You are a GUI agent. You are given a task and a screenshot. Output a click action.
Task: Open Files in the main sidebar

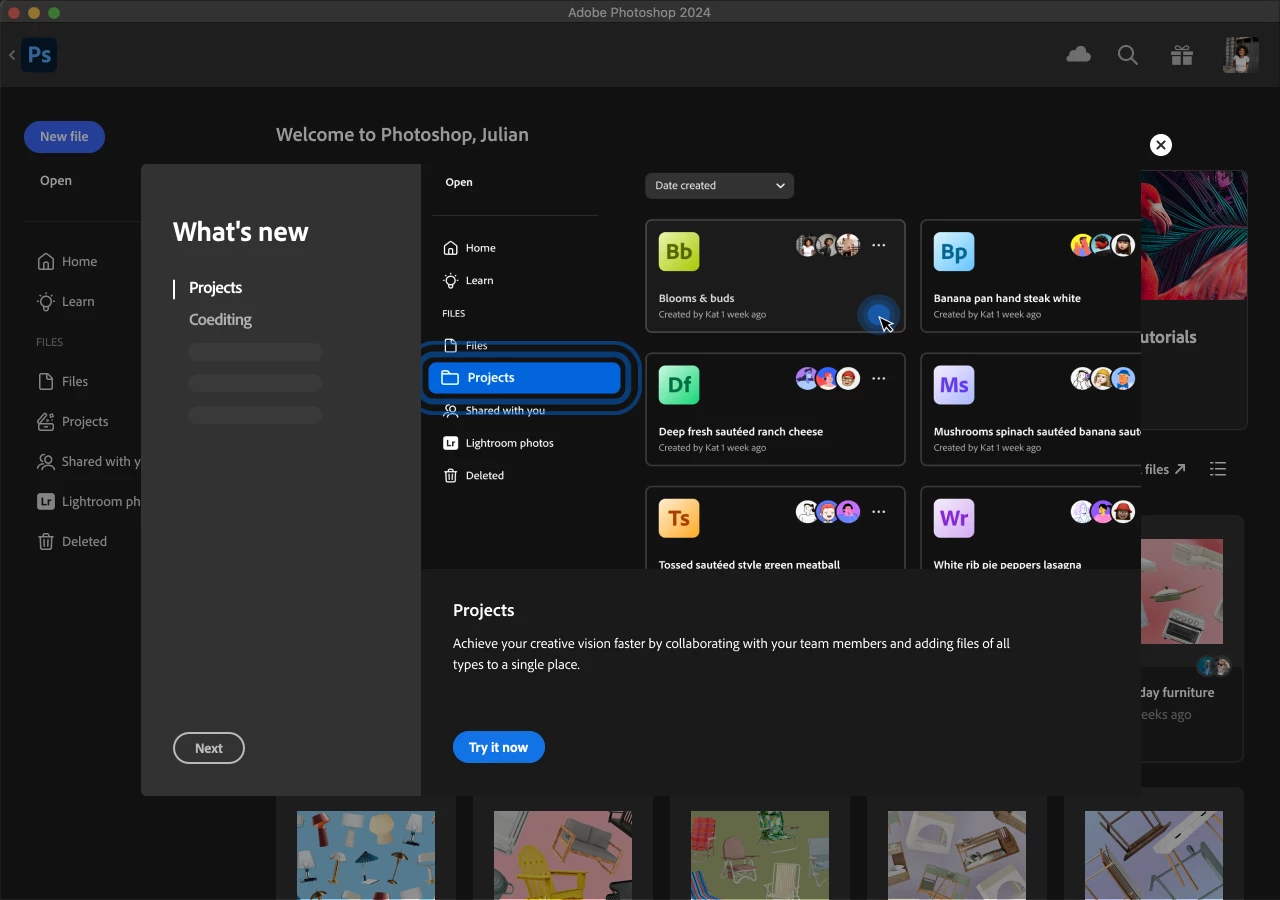pyautogui.click(x=63, y=381)
